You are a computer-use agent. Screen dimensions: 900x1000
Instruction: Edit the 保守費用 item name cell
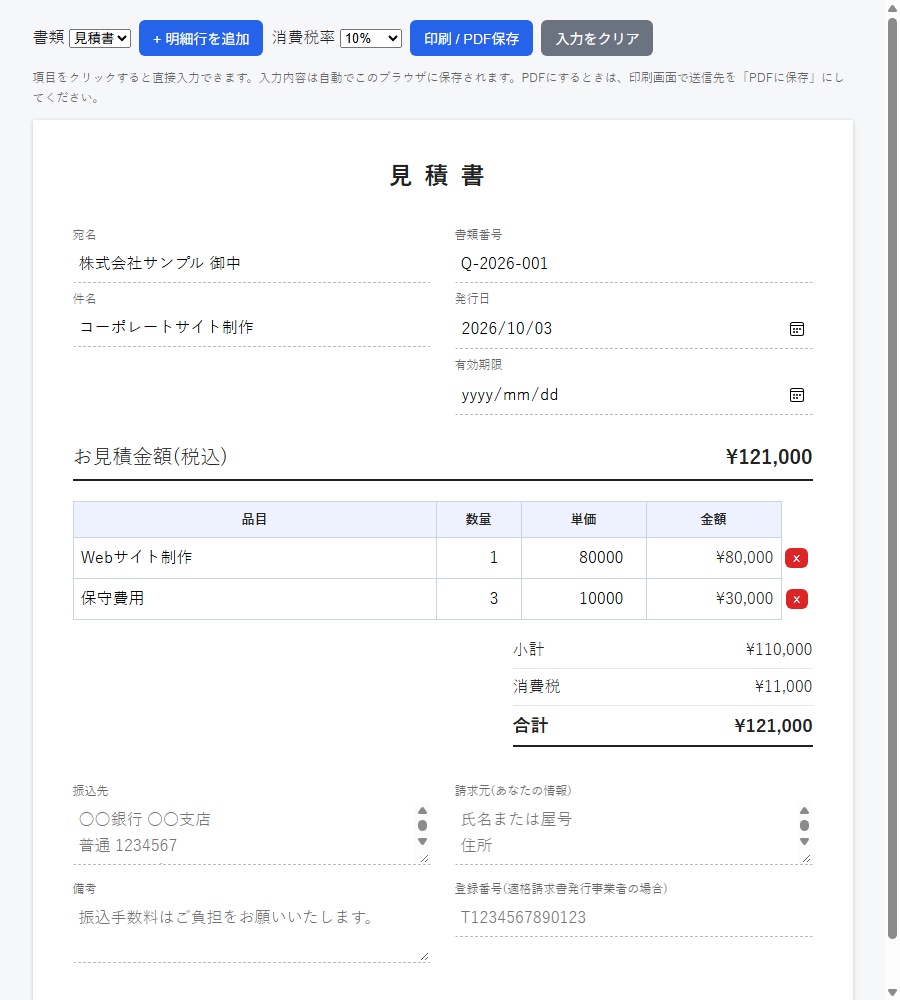255,599
